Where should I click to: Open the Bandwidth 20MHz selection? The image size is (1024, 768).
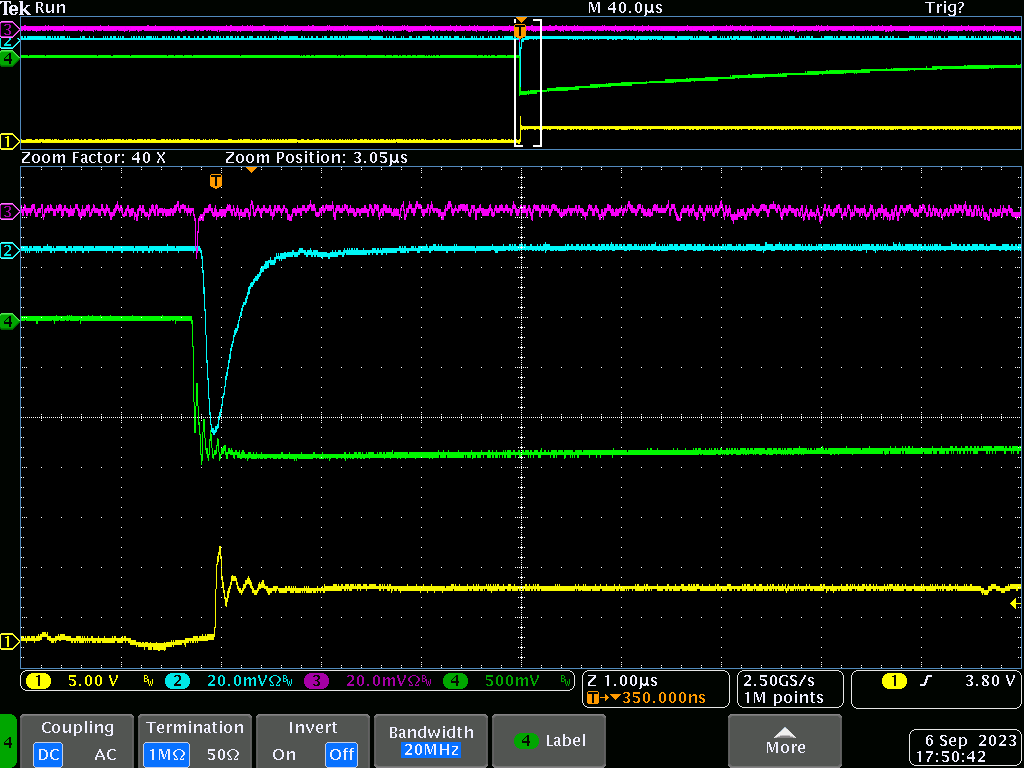click(429, 741)
